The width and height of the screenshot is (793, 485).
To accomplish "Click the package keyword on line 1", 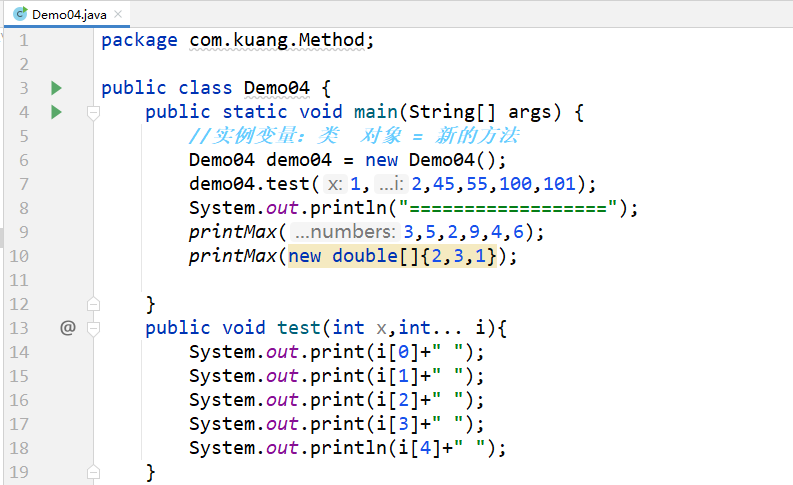I will point(140,40).
